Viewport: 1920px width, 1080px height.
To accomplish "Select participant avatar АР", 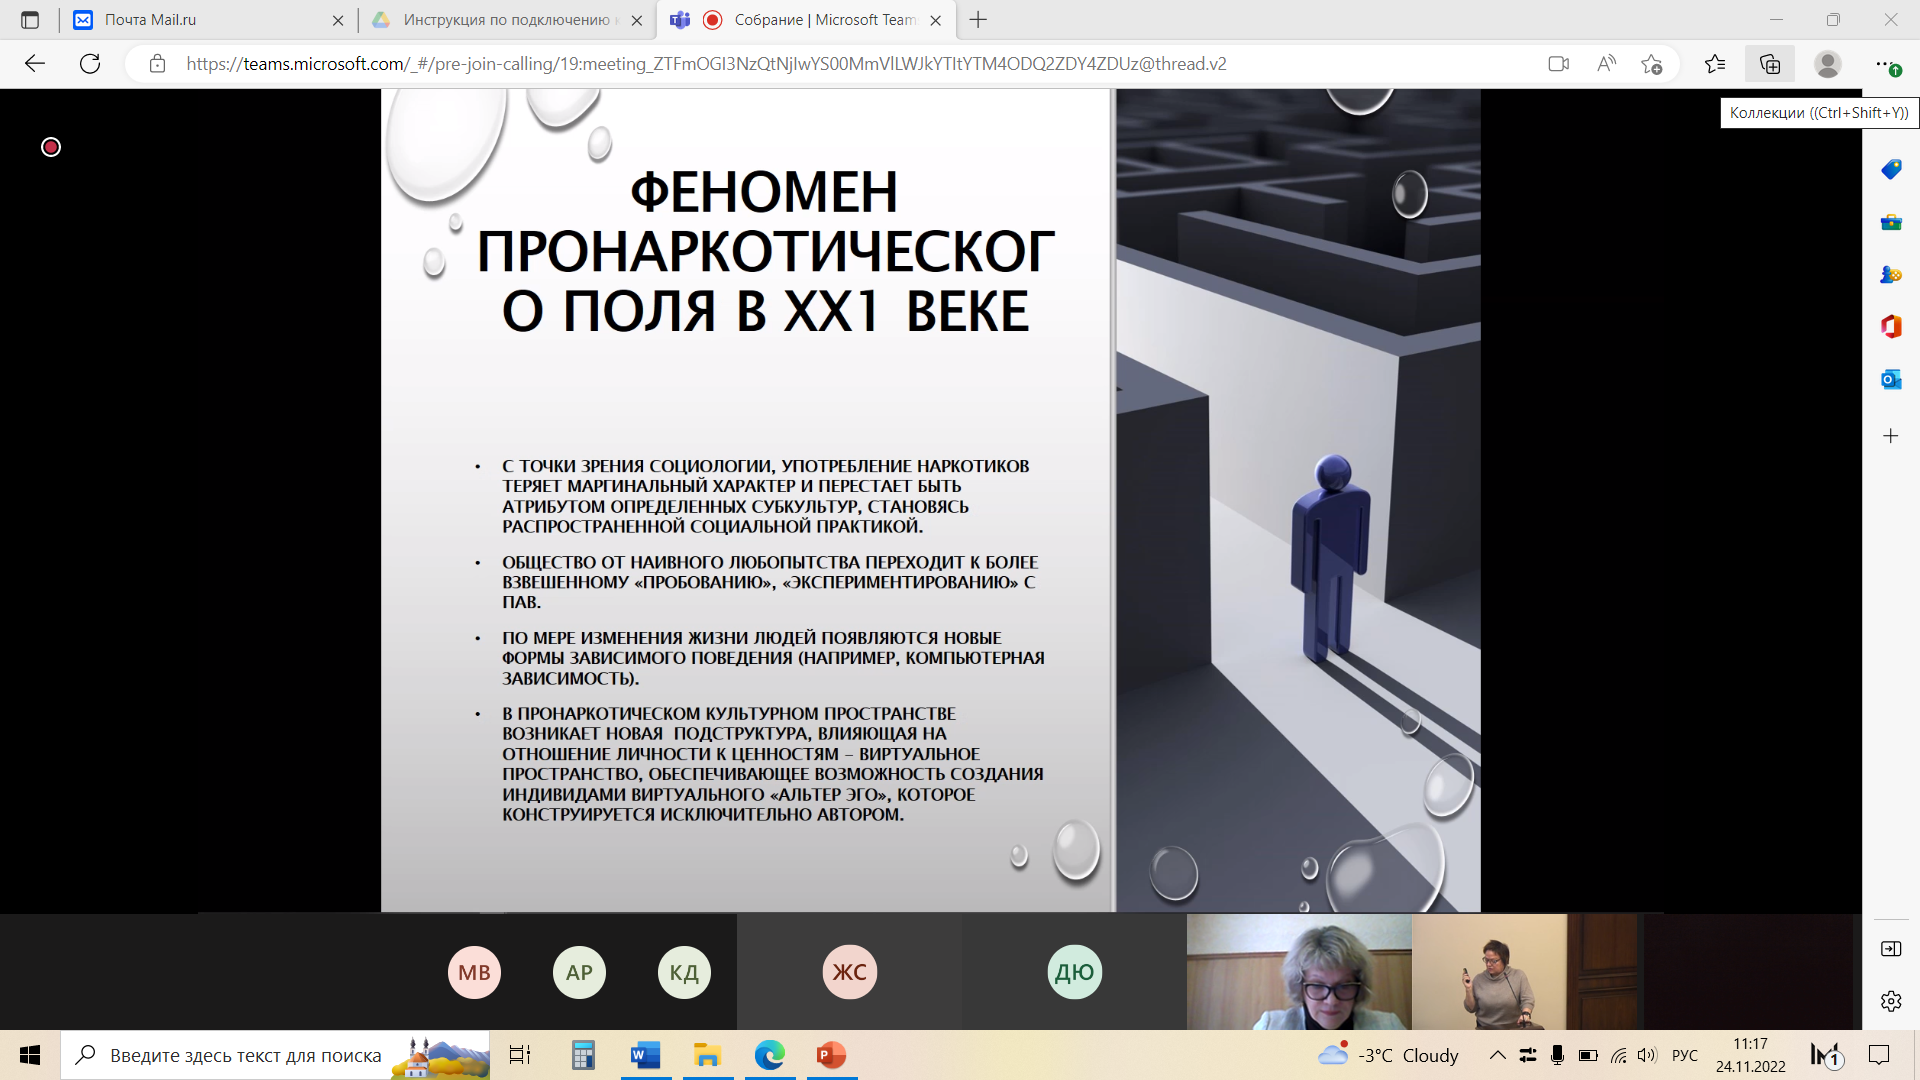I will pyautogui.click(x=579, y=972).
